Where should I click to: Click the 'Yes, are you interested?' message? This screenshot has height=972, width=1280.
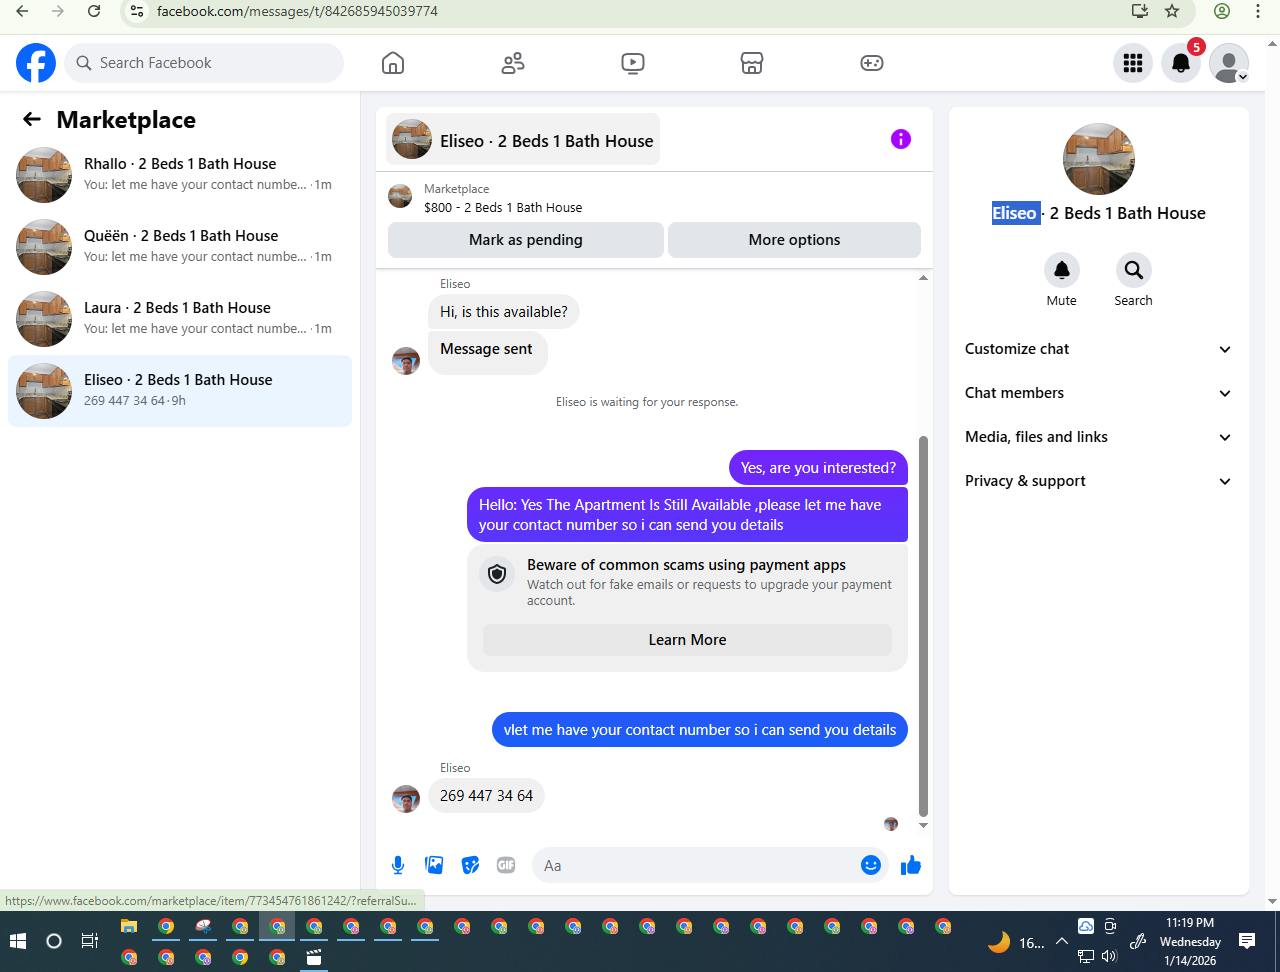[818, 468]
